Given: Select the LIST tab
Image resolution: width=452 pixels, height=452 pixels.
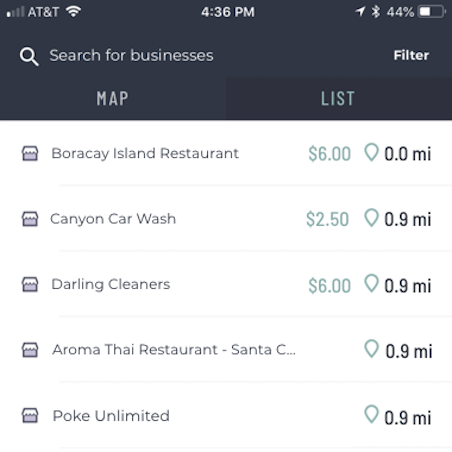Looking at the screenshot, I should click(x=339, y=99).
